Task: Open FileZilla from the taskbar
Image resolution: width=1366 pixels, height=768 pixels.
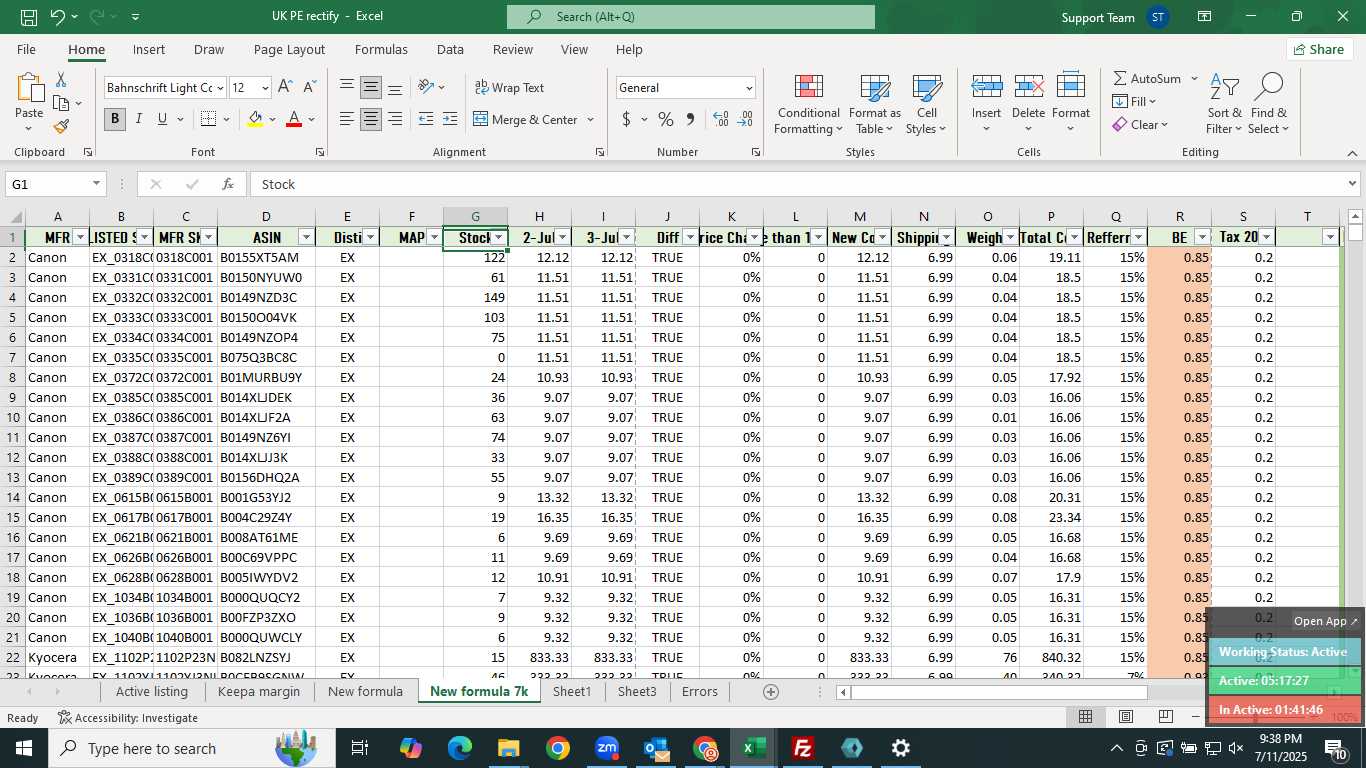Action: pyautogui.click(x=802, y=748)
